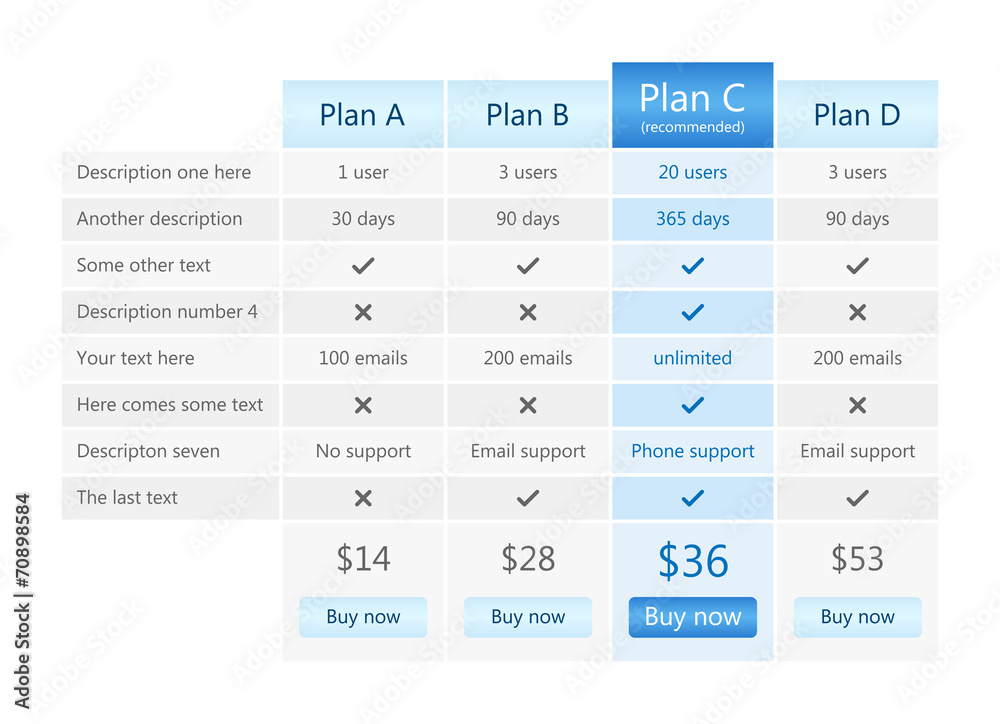Screen dimensions: 1000x724
Task: Select the recommended Plan C header
Action: [693, 105]
